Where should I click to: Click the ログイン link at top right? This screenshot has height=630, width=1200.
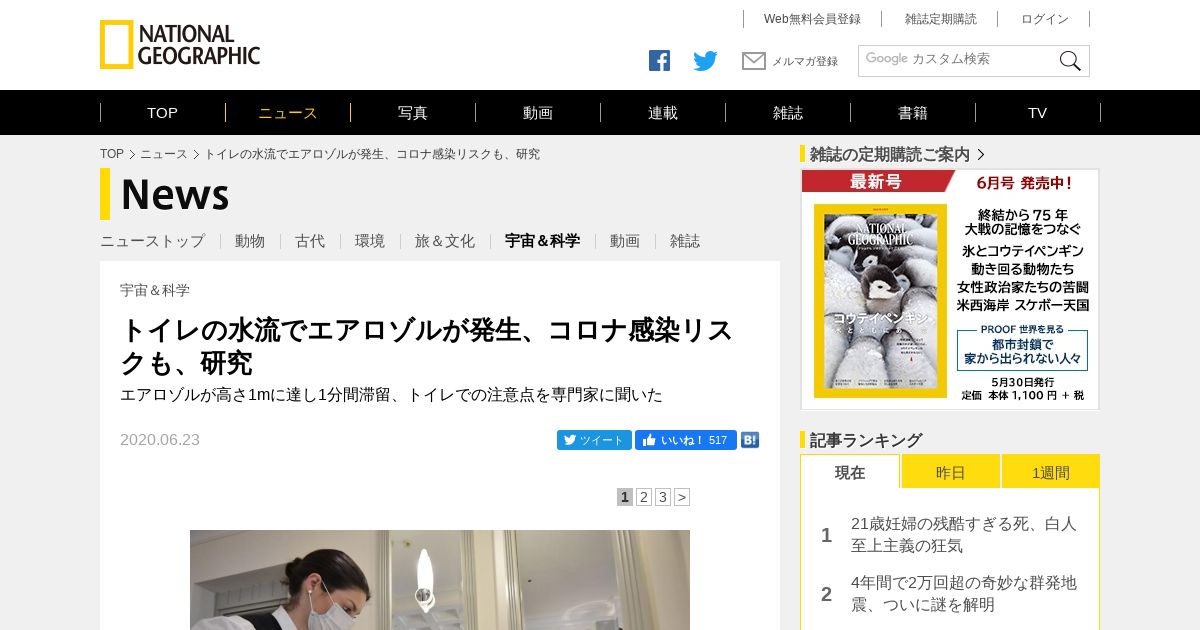[1045, 19]
